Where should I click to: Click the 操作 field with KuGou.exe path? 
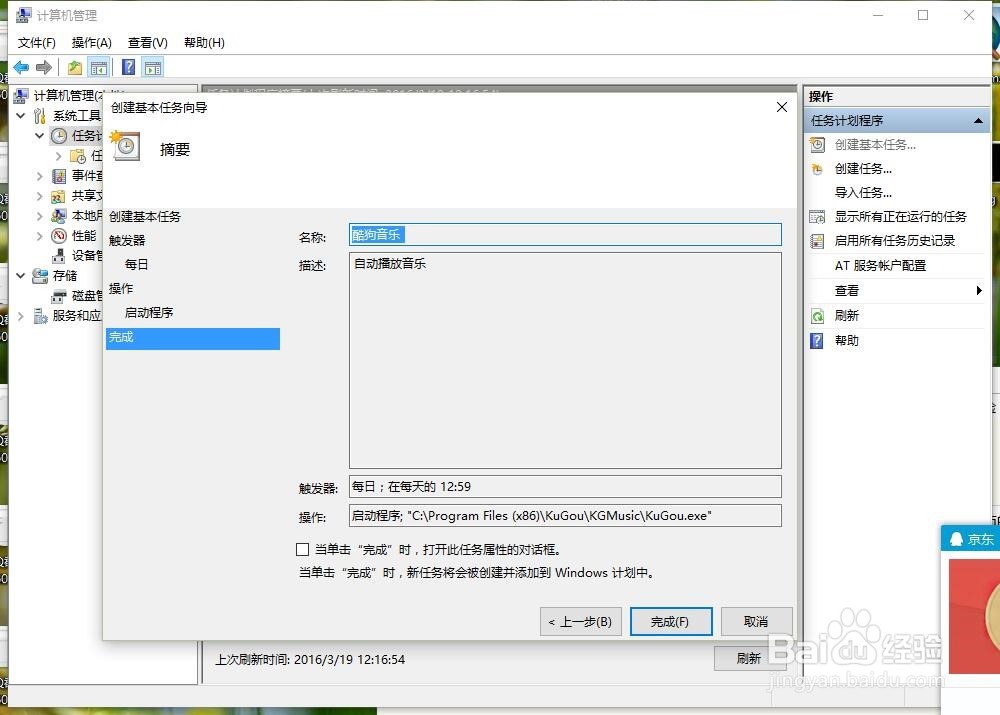pyautogui.click(x=565, y=515)
